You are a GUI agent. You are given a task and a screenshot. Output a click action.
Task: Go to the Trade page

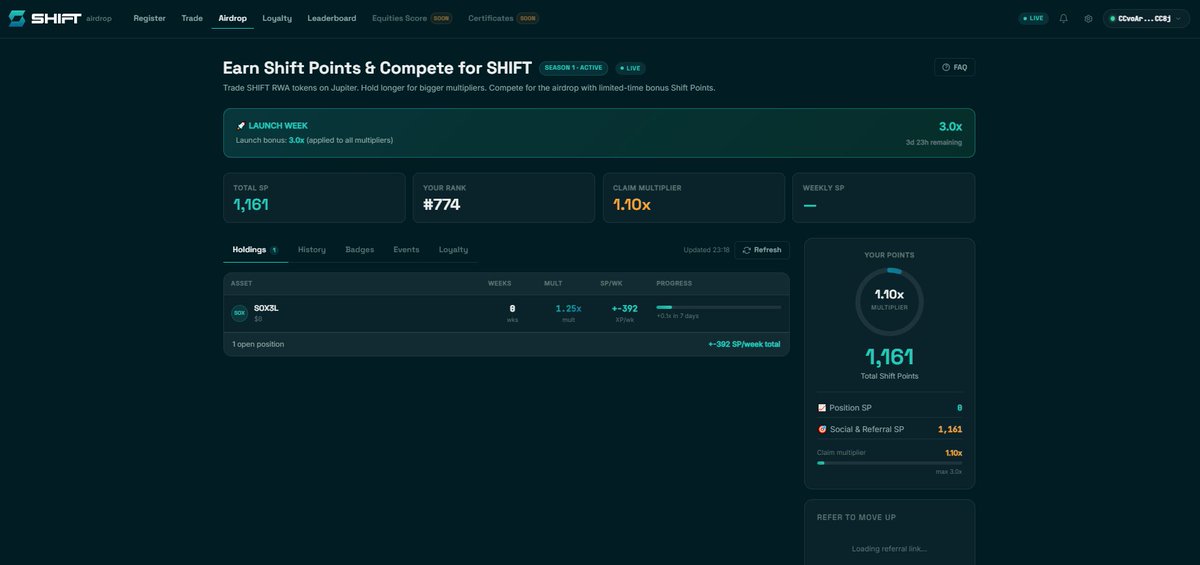pyautogui.click(x=192, y=18)
